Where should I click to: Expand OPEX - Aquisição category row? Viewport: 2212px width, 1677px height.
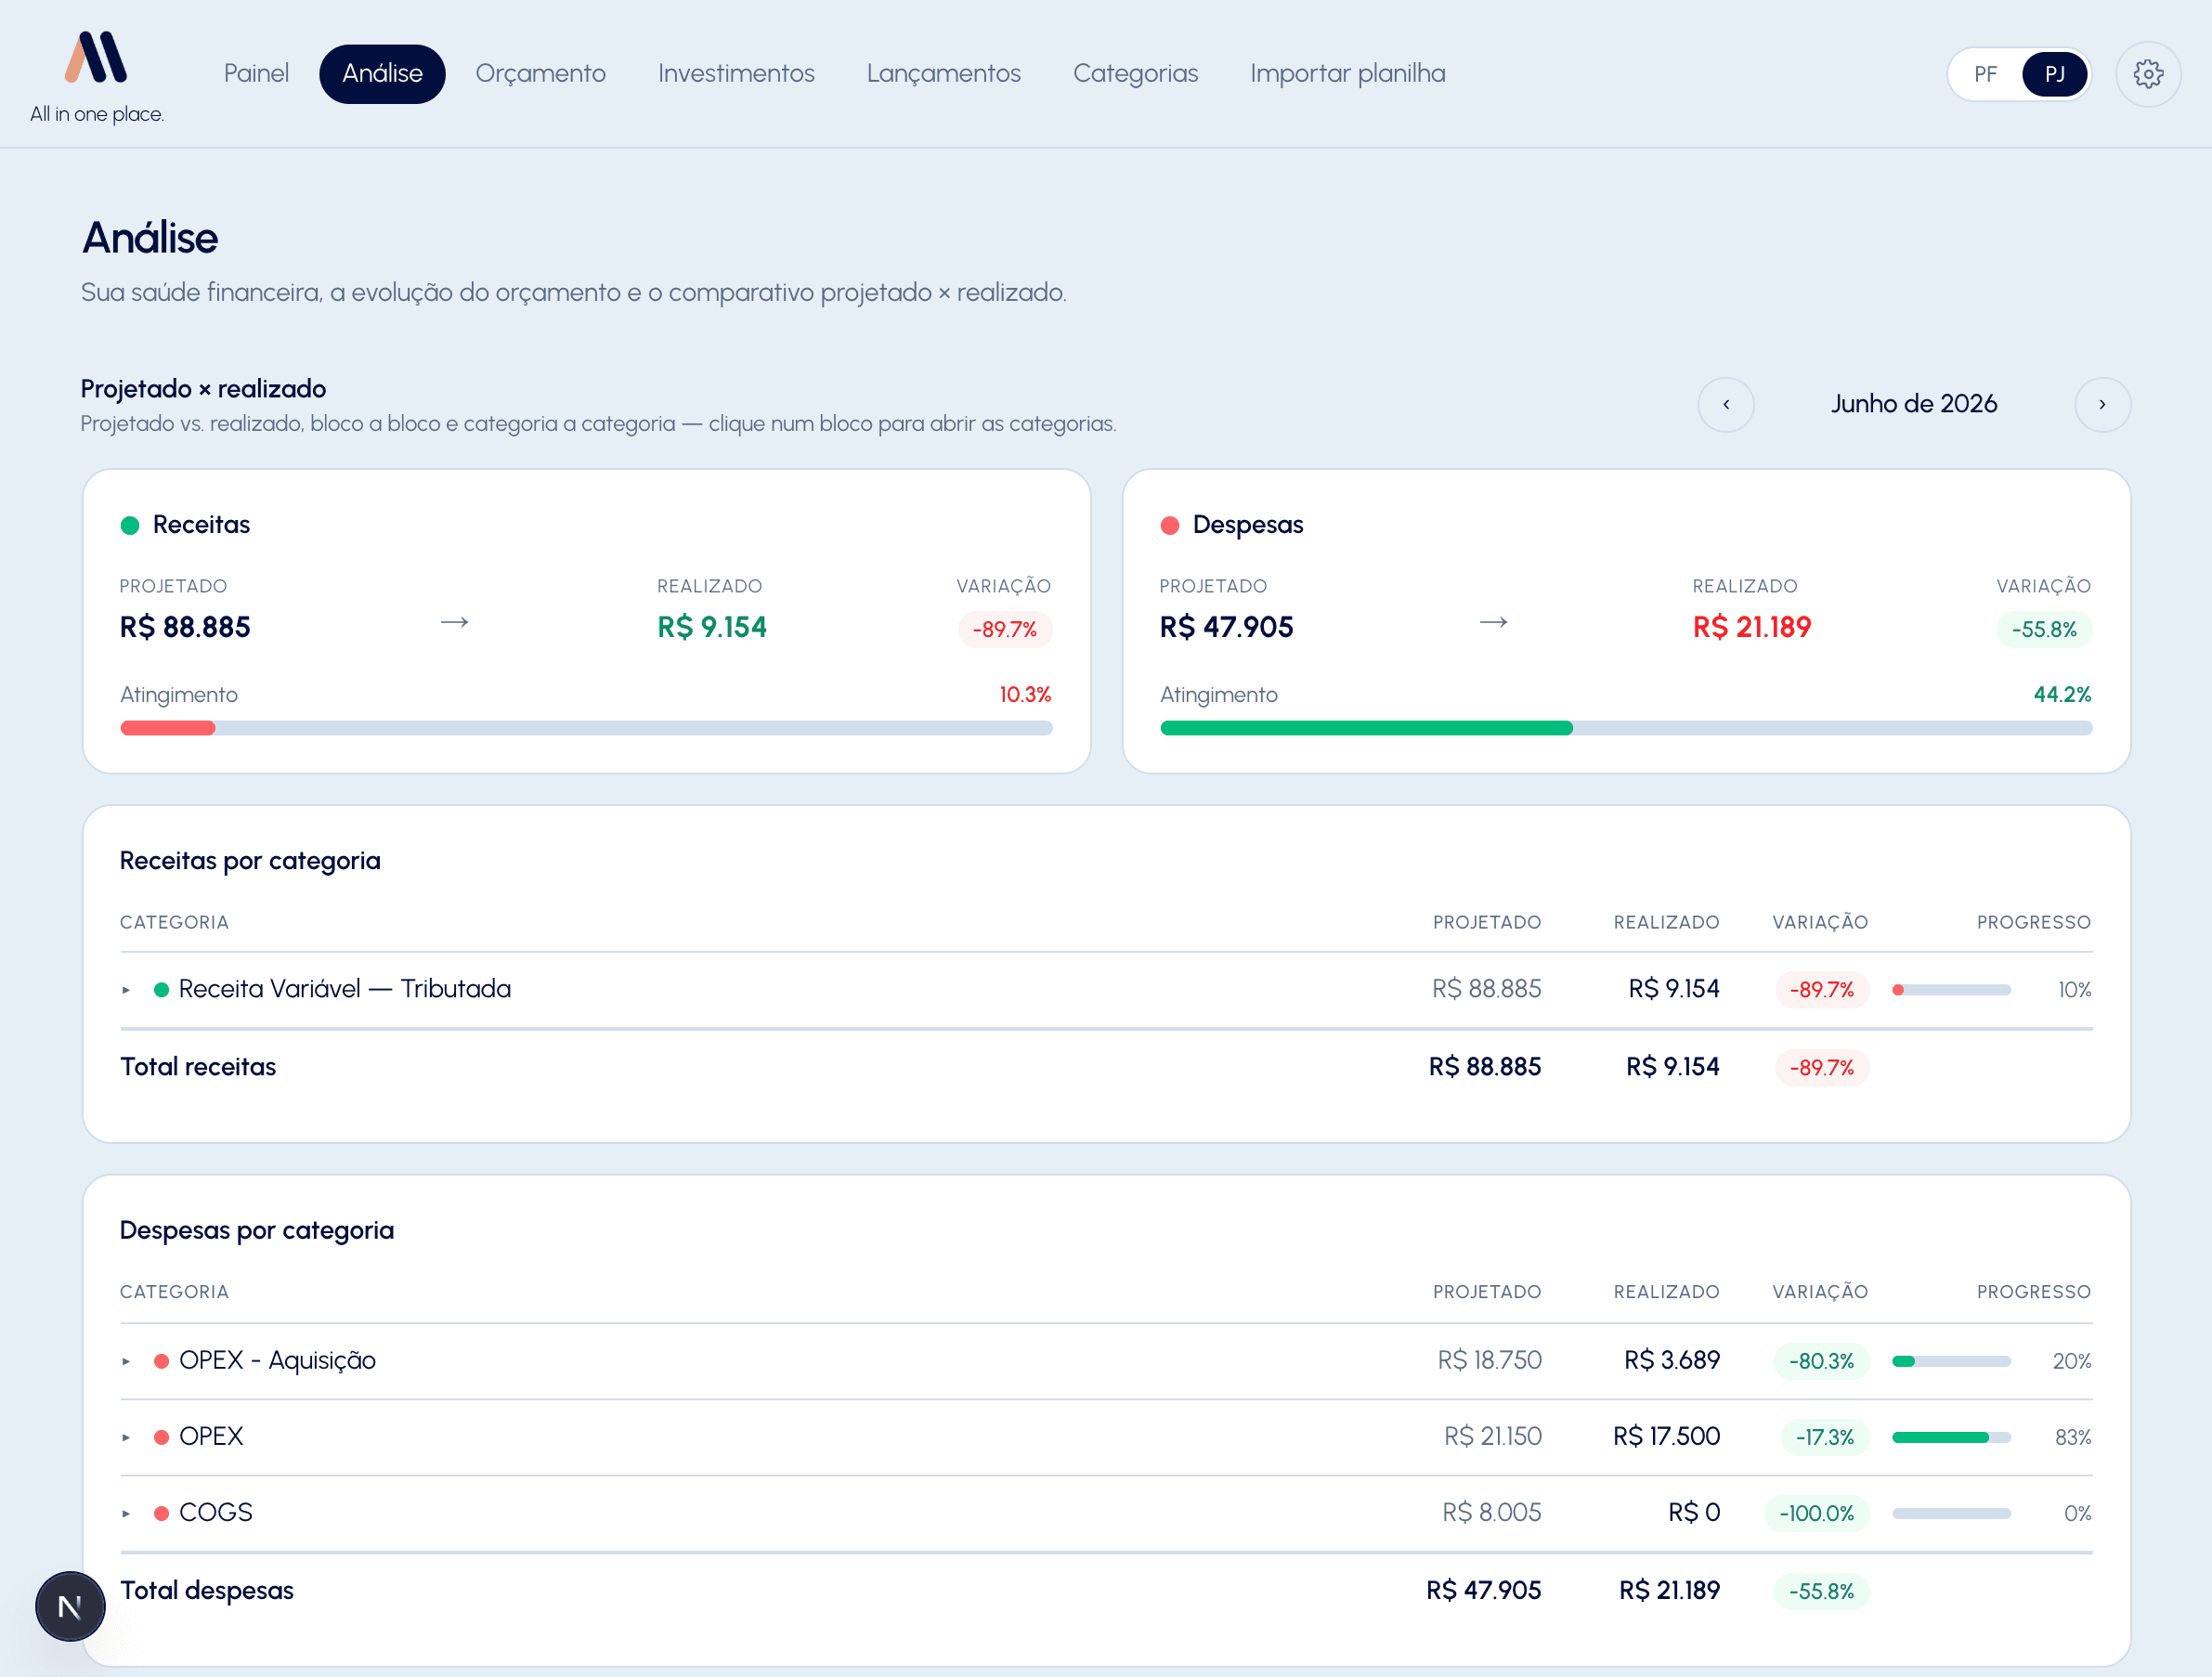126,1360
